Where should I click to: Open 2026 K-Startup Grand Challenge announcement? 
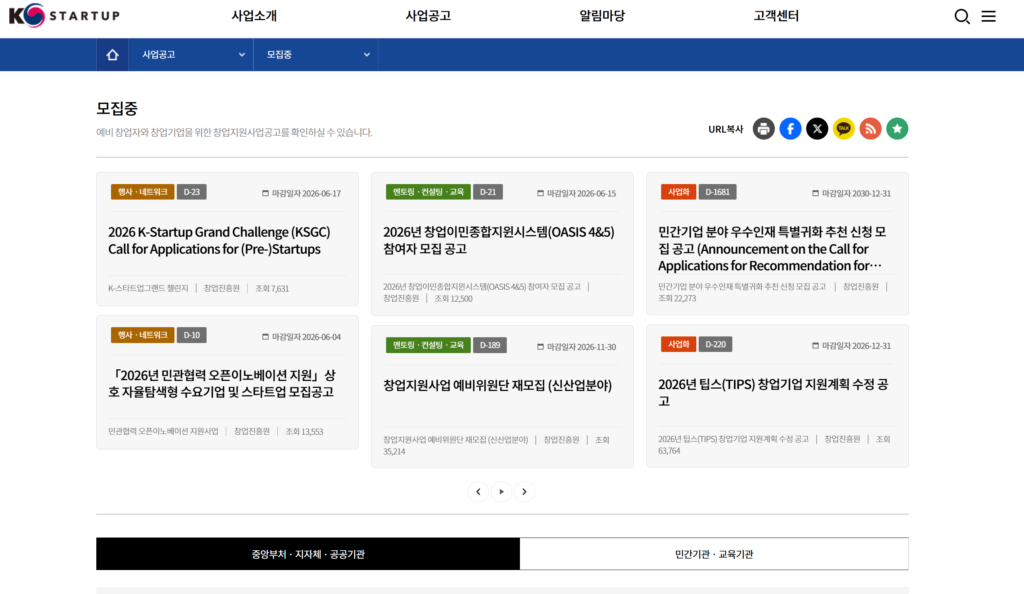point(219,240)
